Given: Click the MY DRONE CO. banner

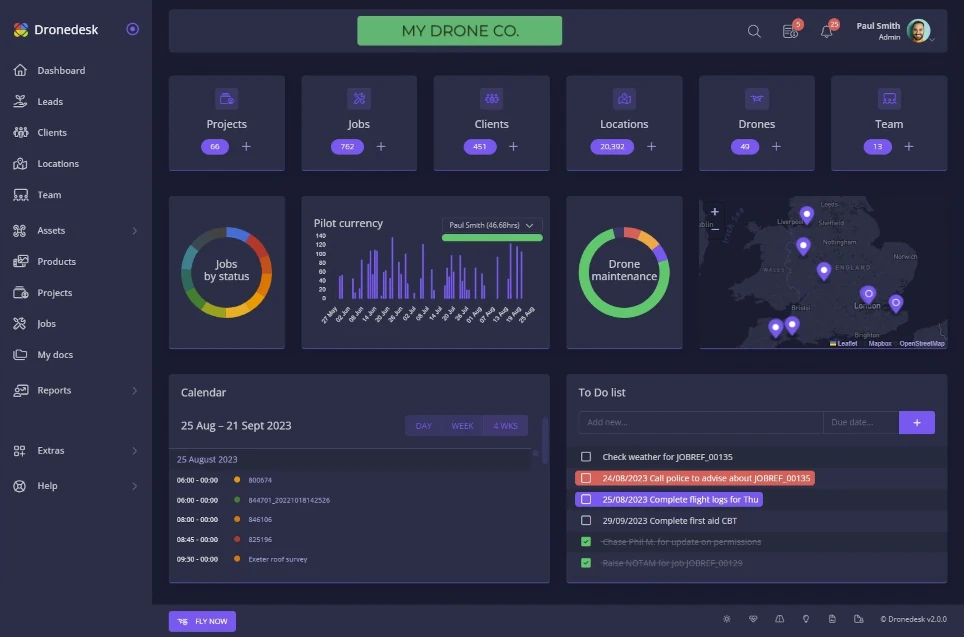Looking at the screenshot, I should click(x=459, y=31).
